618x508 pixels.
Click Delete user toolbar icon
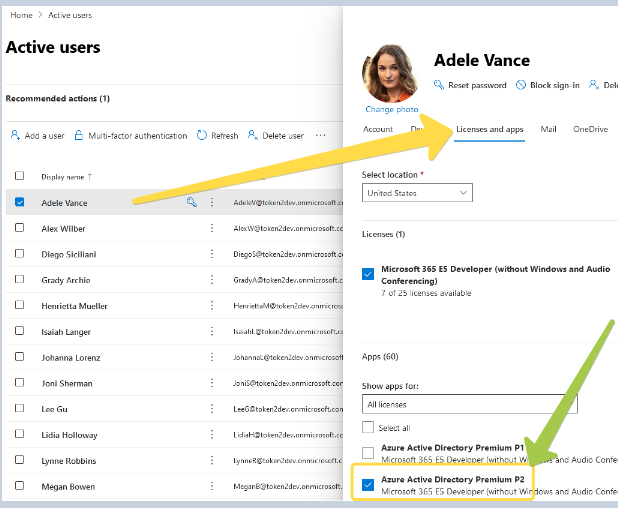253,135
